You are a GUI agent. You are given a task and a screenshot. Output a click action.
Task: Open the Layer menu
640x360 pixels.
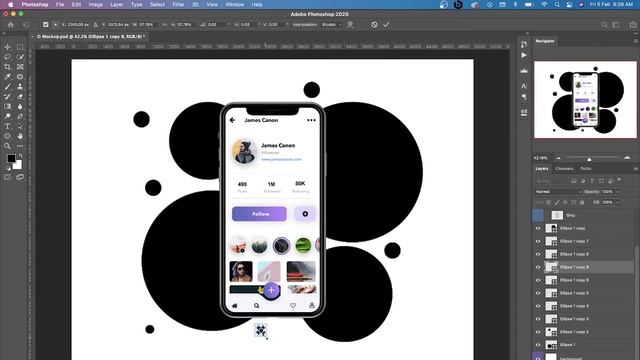tap(116, 4)
